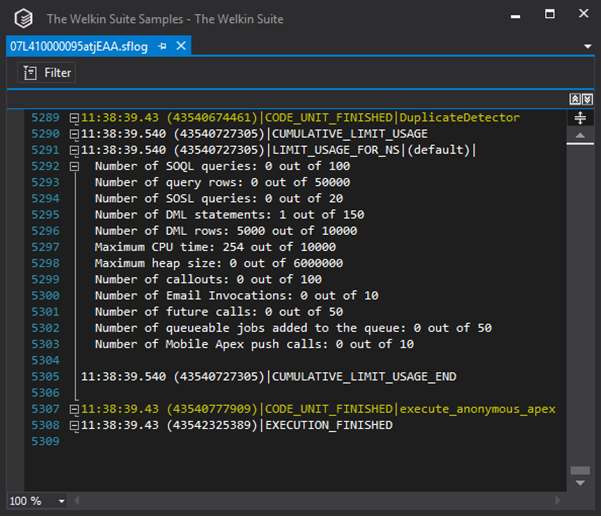Open the tab list dropdown arrow
The image size is (601, 517).
pos(586,47)
